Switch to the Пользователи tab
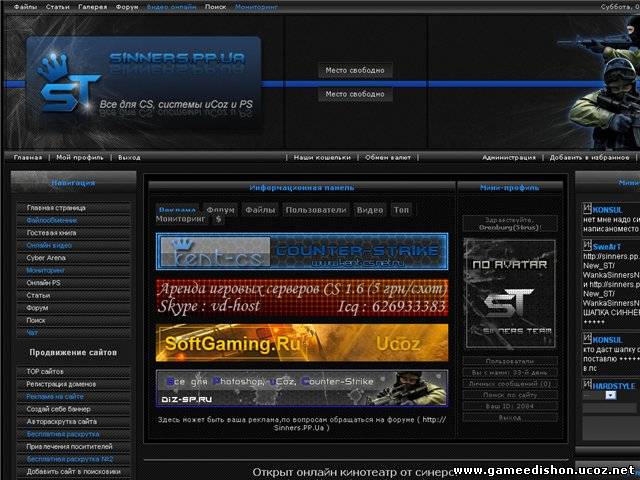 coord(316,210)
